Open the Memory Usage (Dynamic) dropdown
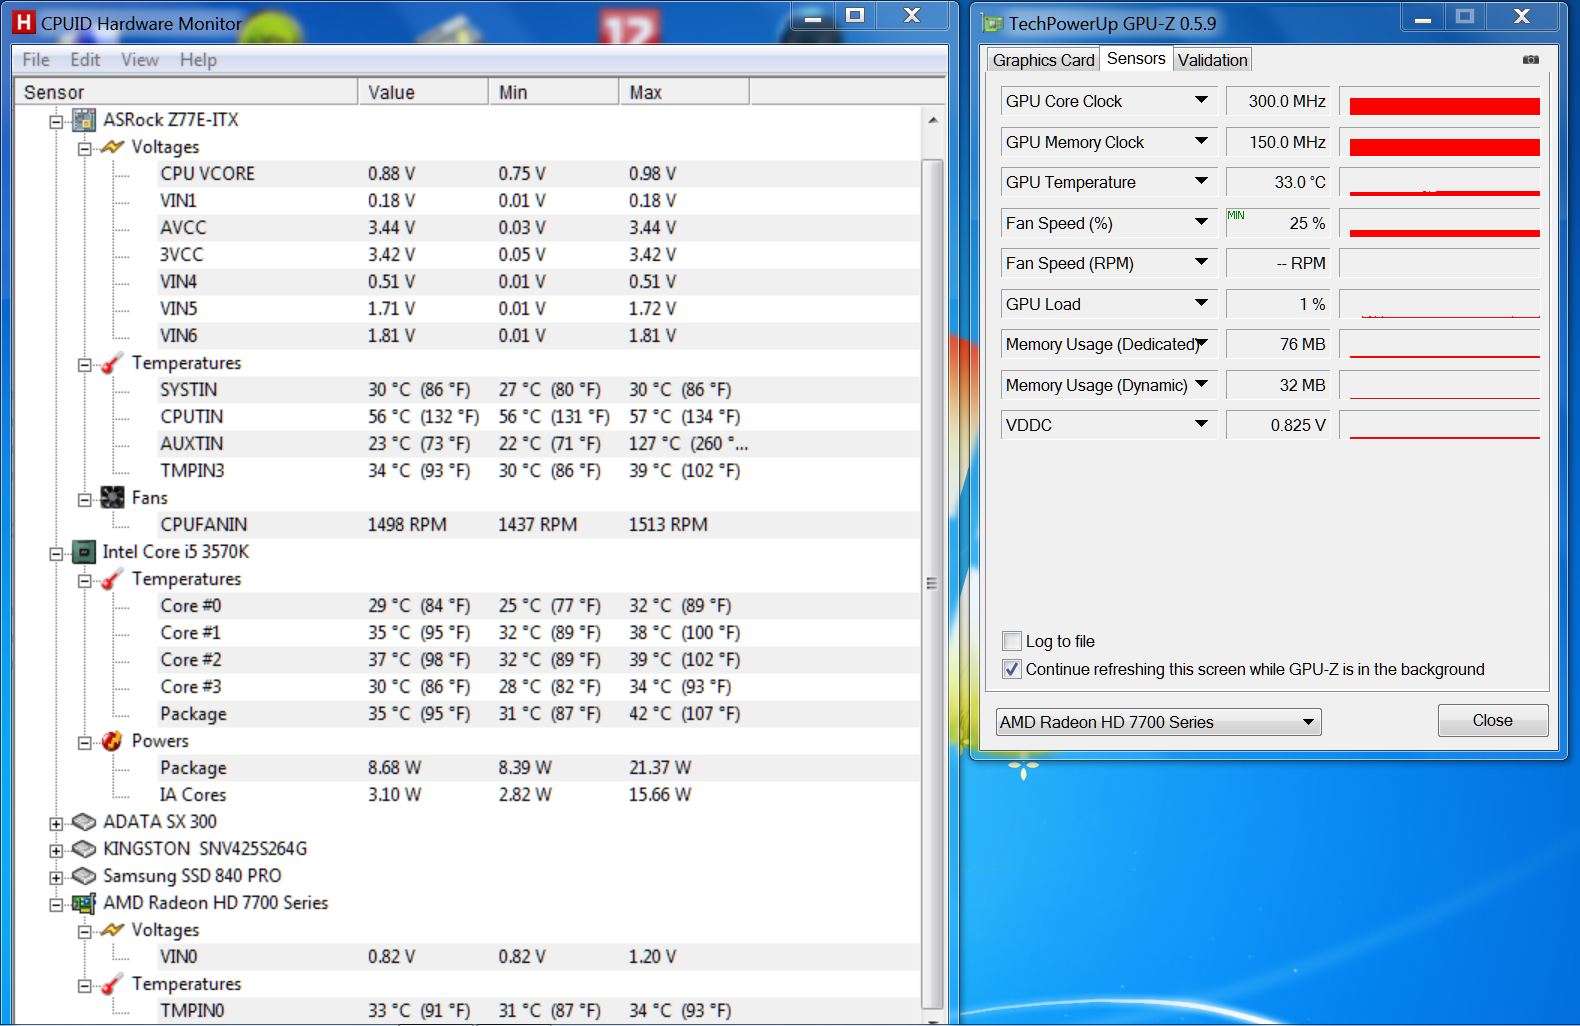This screenshot has height=1026, width=1580. [x=1202, y=384]
